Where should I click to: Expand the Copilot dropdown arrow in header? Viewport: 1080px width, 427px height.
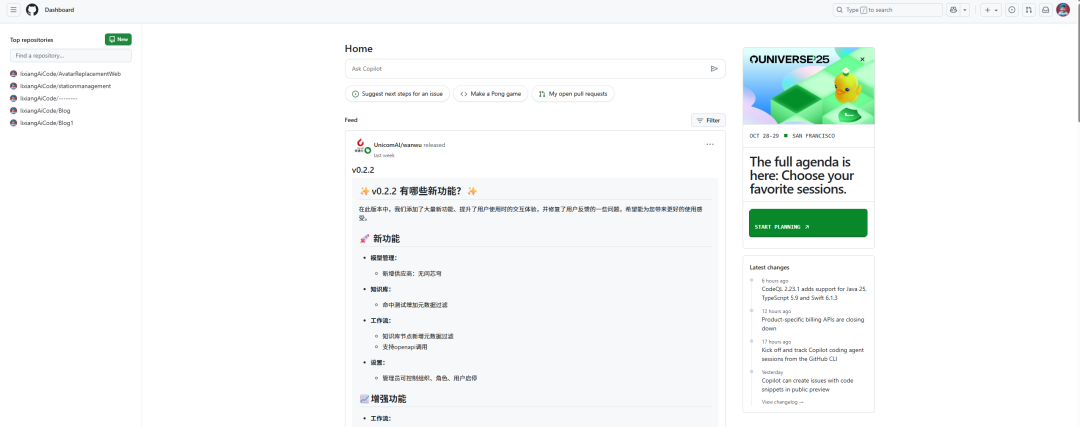pos(965,10)
